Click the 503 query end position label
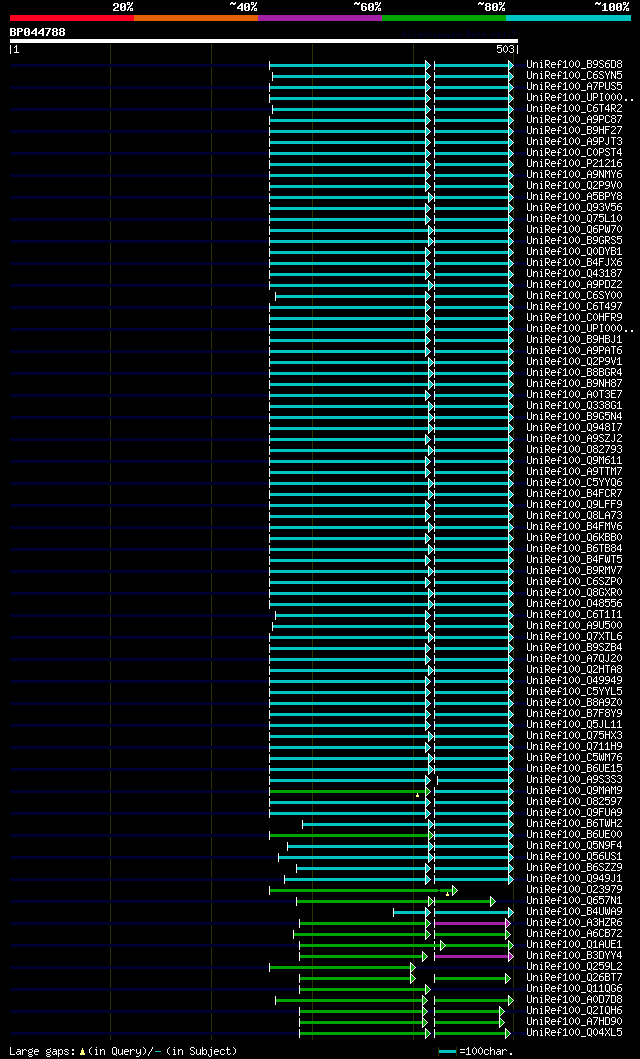This screenshot has height=1059, width=640. pos(506,49)
